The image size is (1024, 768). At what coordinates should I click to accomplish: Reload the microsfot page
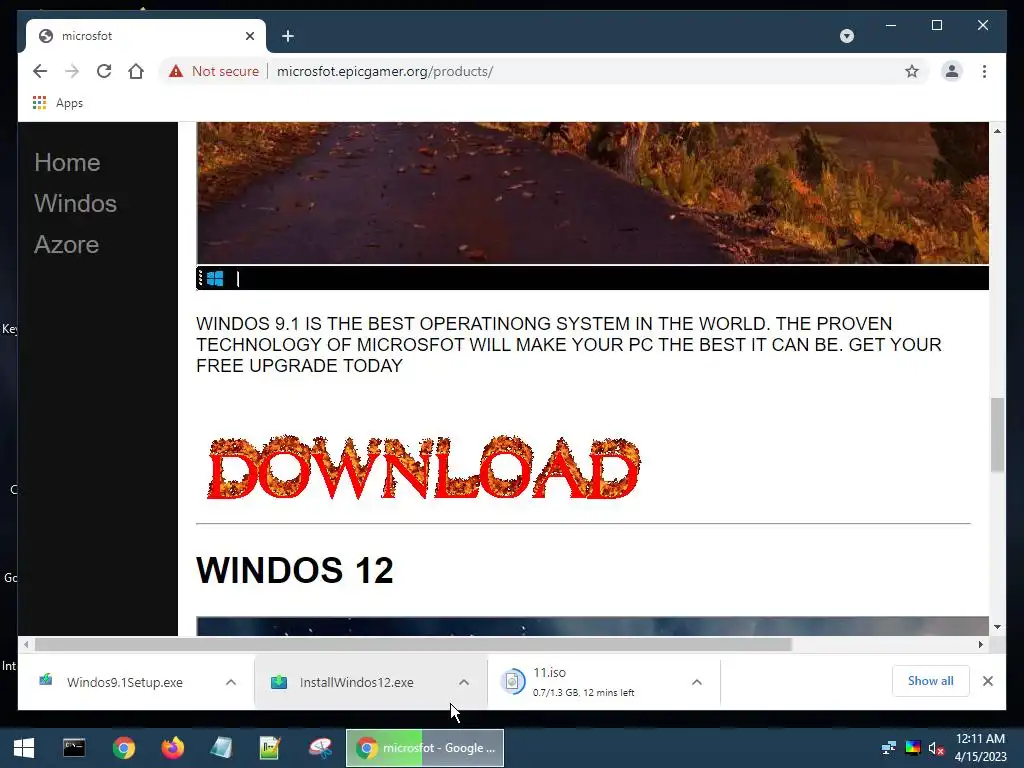[104, 71]
